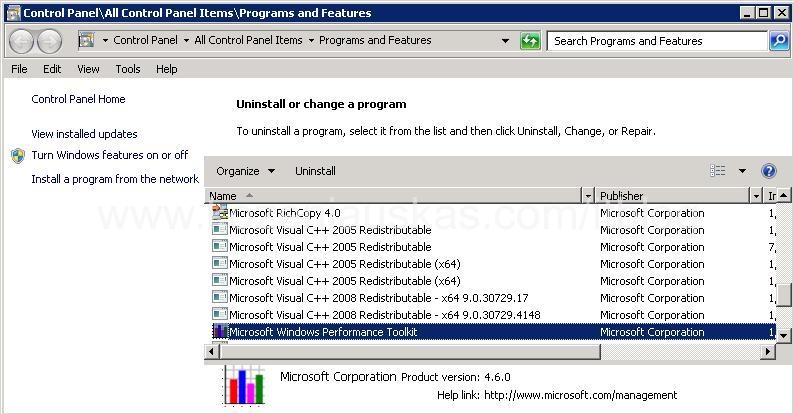This screenshot has width=794, height=414.
Task: Click Turn Windows features on or off
Action: pos(109,155)
